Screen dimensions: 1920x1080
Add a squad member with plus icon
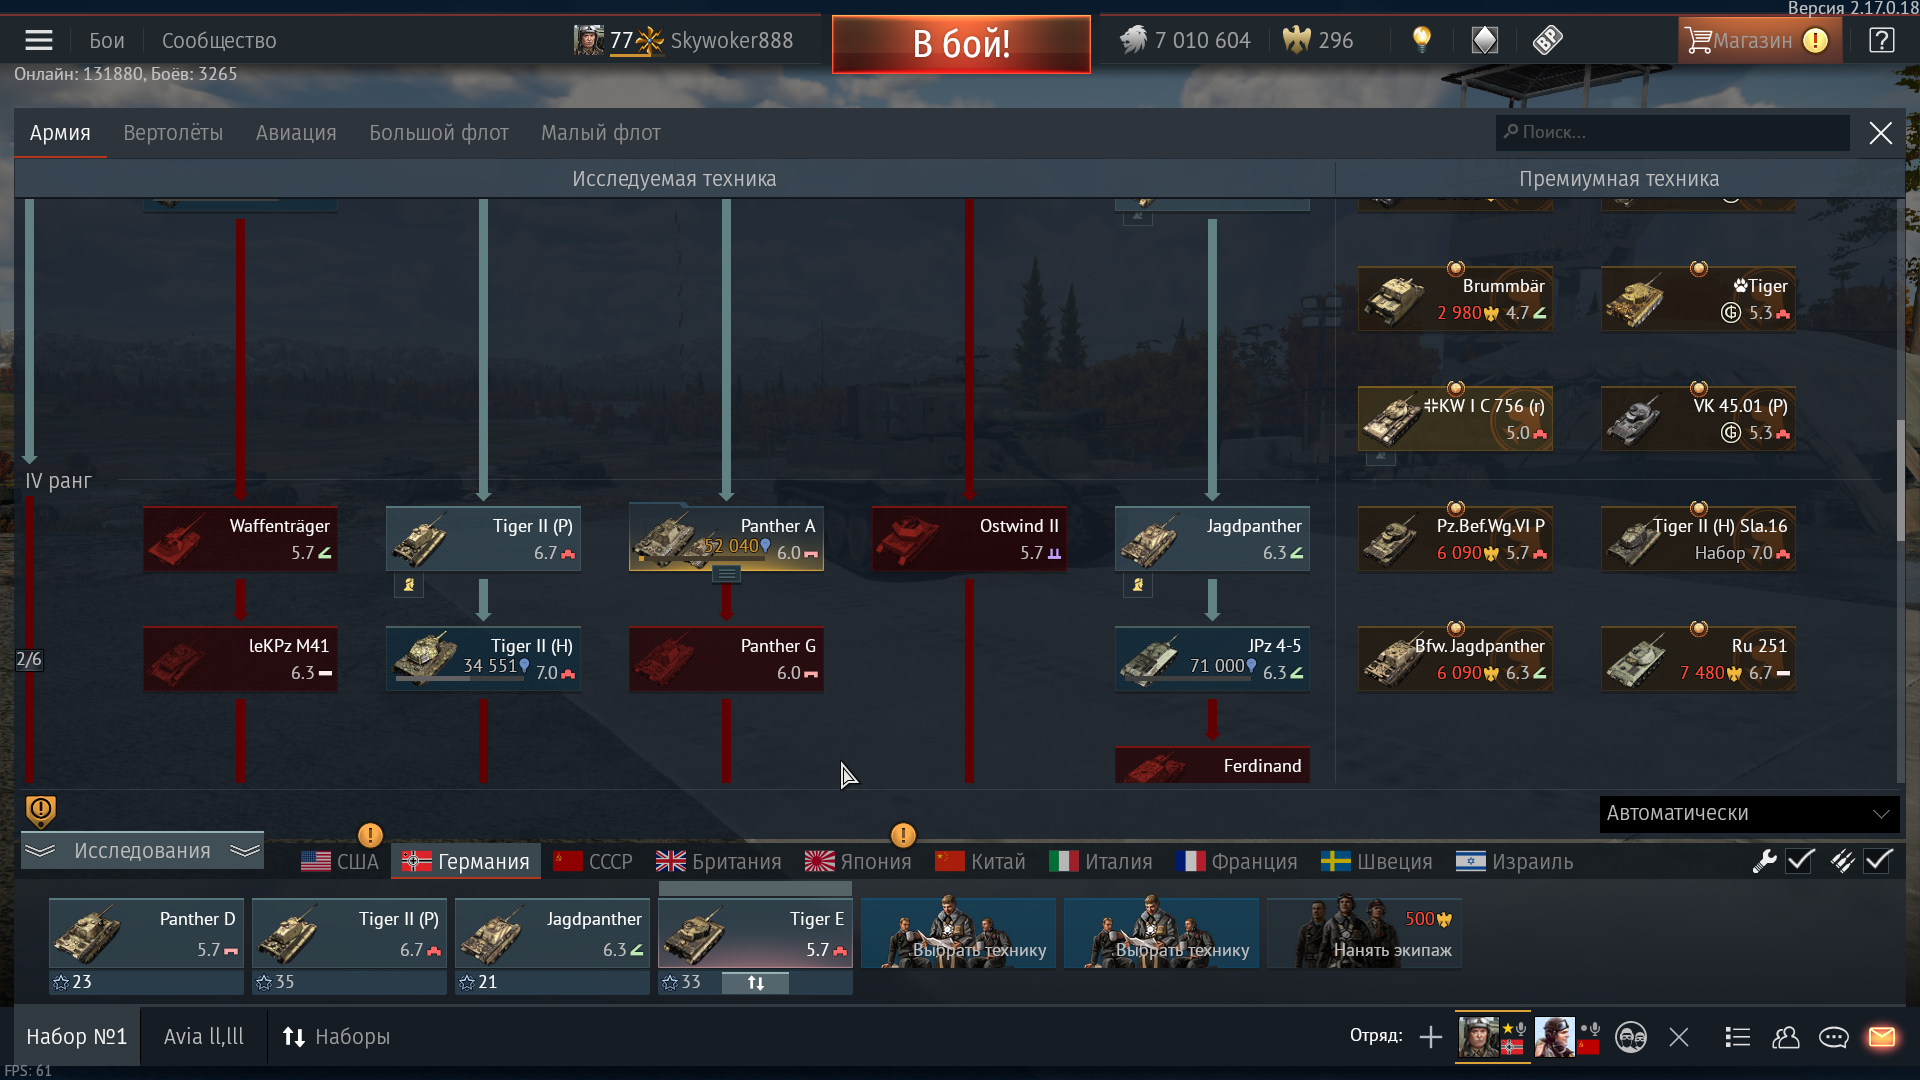tap(1430, 1037)
